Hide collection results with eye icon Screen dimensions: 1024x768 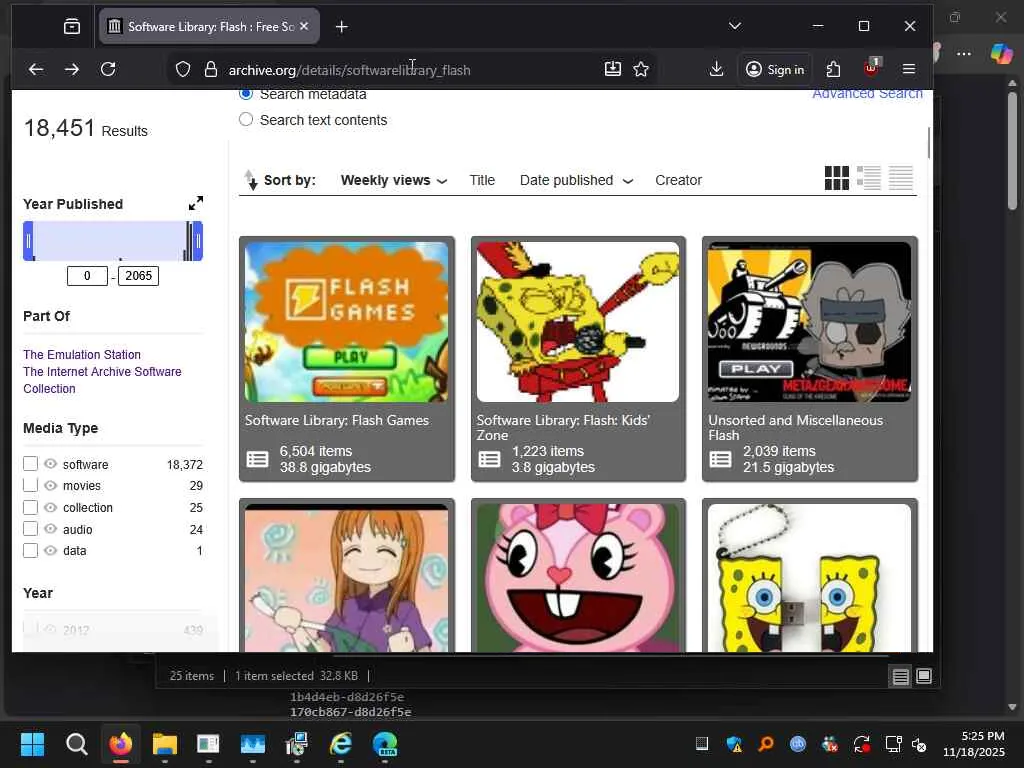pyautogui.click(x=50, y=507)
